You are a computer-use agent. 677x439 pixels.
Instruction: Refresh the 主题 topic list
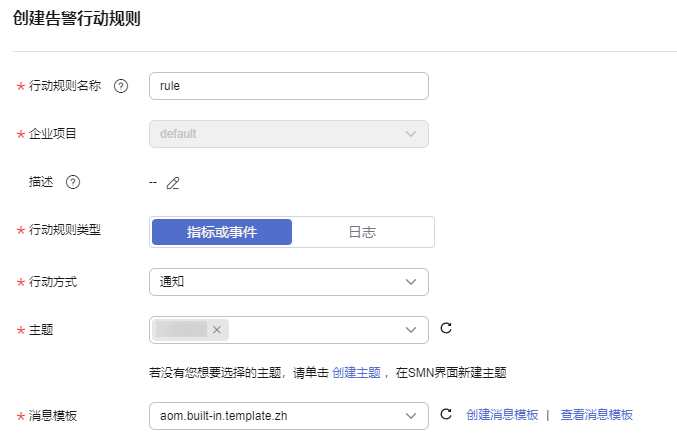tap(446, 328)
